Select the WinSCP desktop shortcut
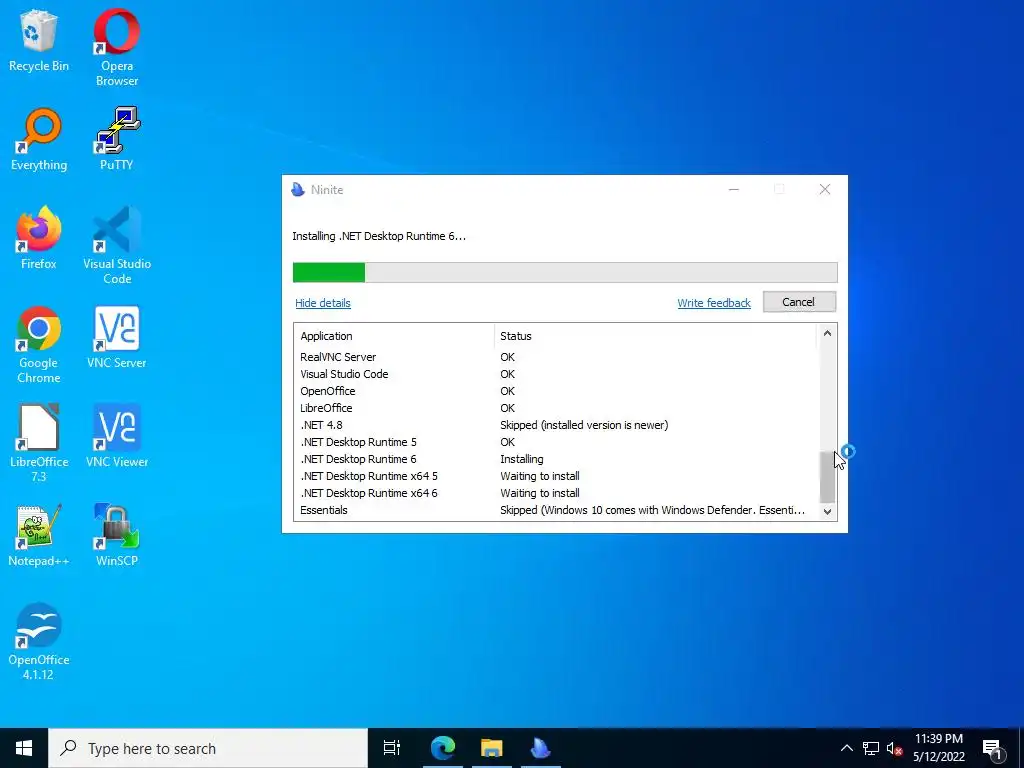 point(117,536)
